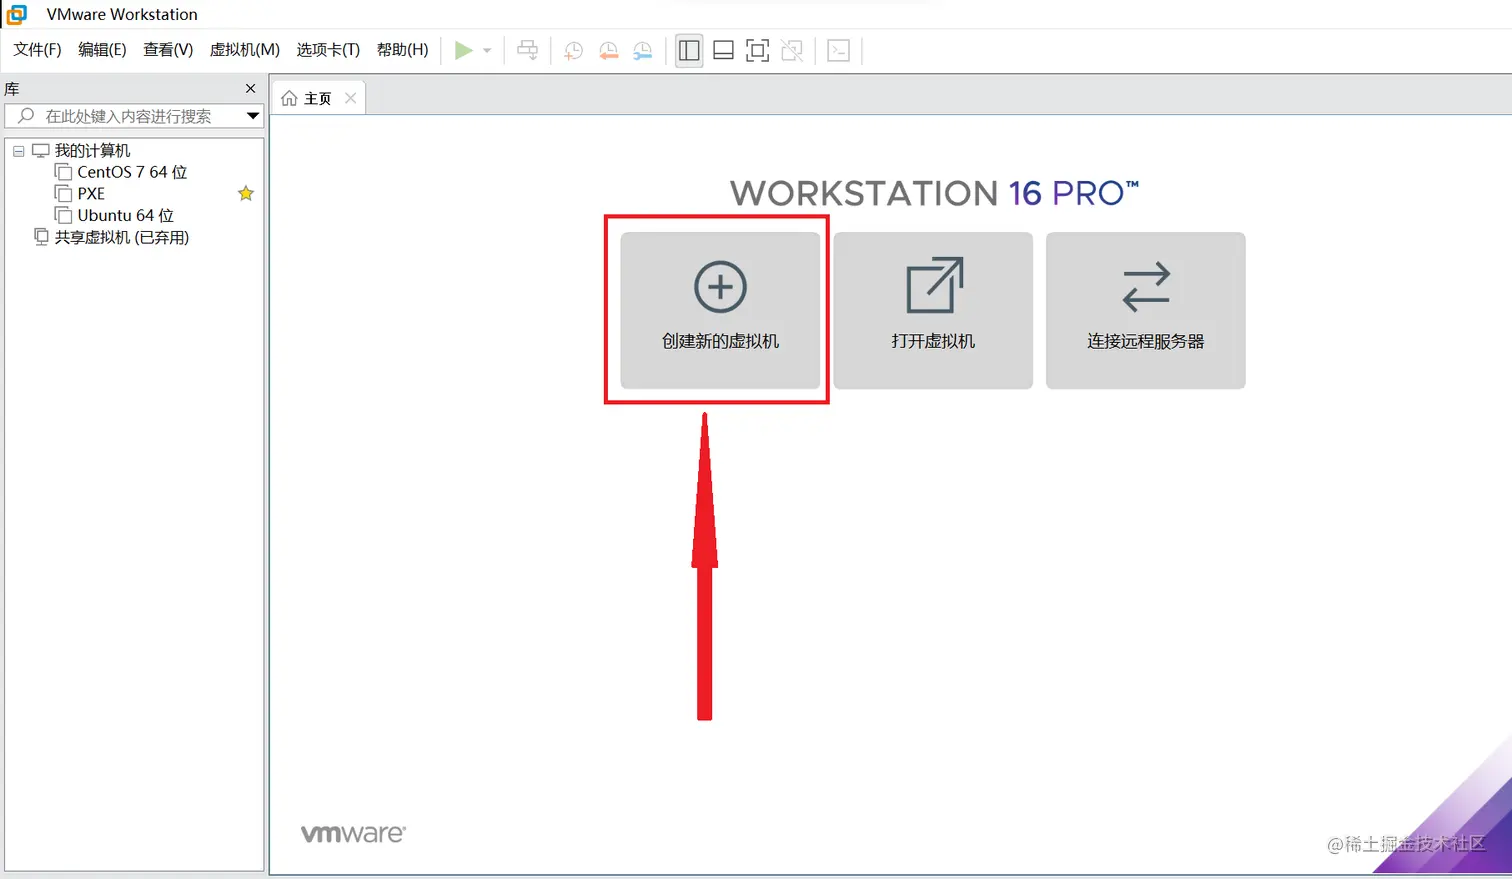Collapse the 我的计算机 tree node
The image size is (1512, 879).
[x=18, y=151]
